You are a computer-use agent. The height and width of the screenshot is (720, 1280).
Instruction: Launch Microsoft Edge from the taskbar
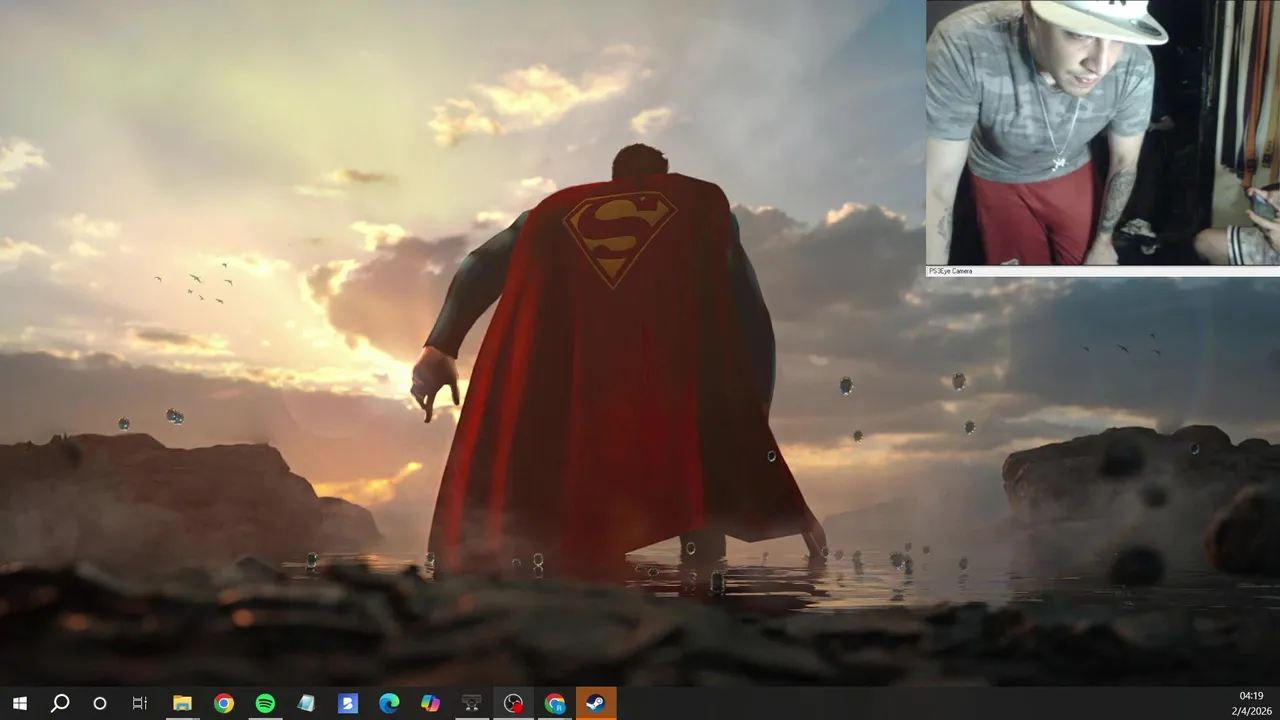(x=389, y=704)
